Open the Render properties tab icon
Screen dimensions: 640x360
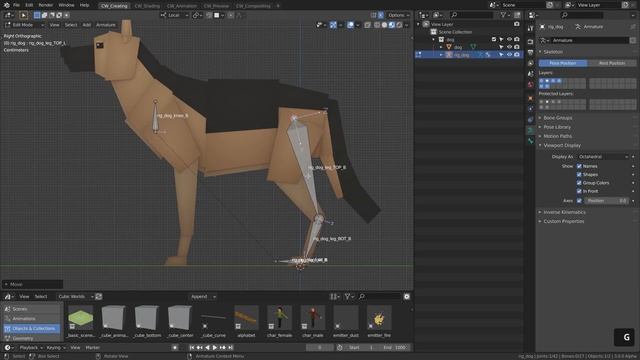(530, 42)
